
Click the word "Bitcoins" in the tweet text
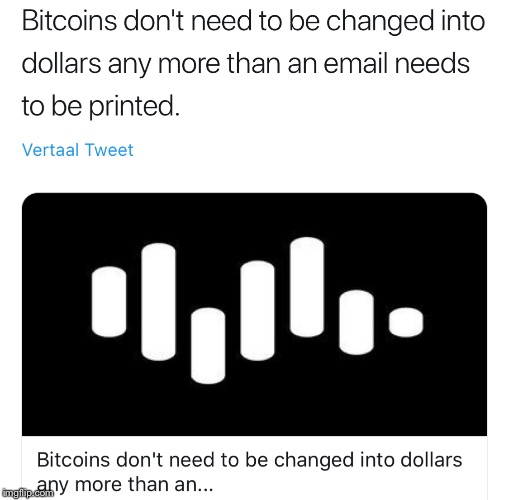click(69, 21)
